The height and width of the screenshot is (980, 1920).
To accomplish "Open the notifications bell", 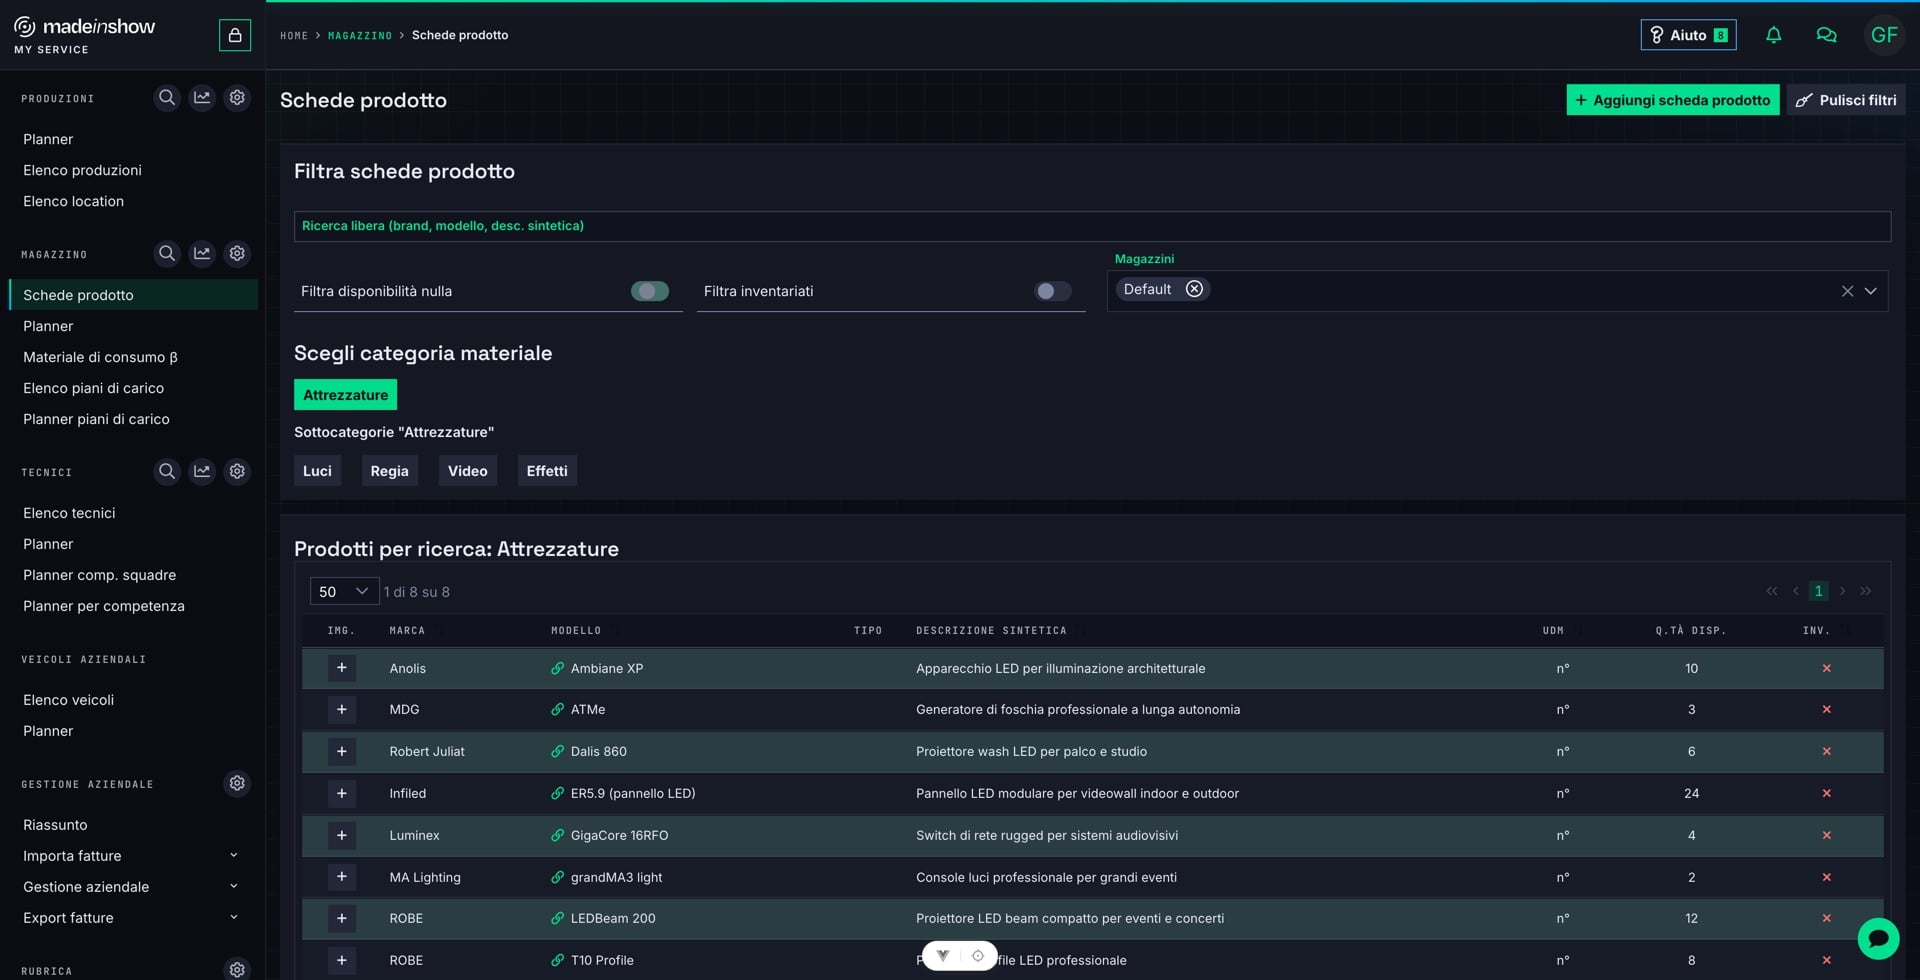I will [x=1773, y=35].
